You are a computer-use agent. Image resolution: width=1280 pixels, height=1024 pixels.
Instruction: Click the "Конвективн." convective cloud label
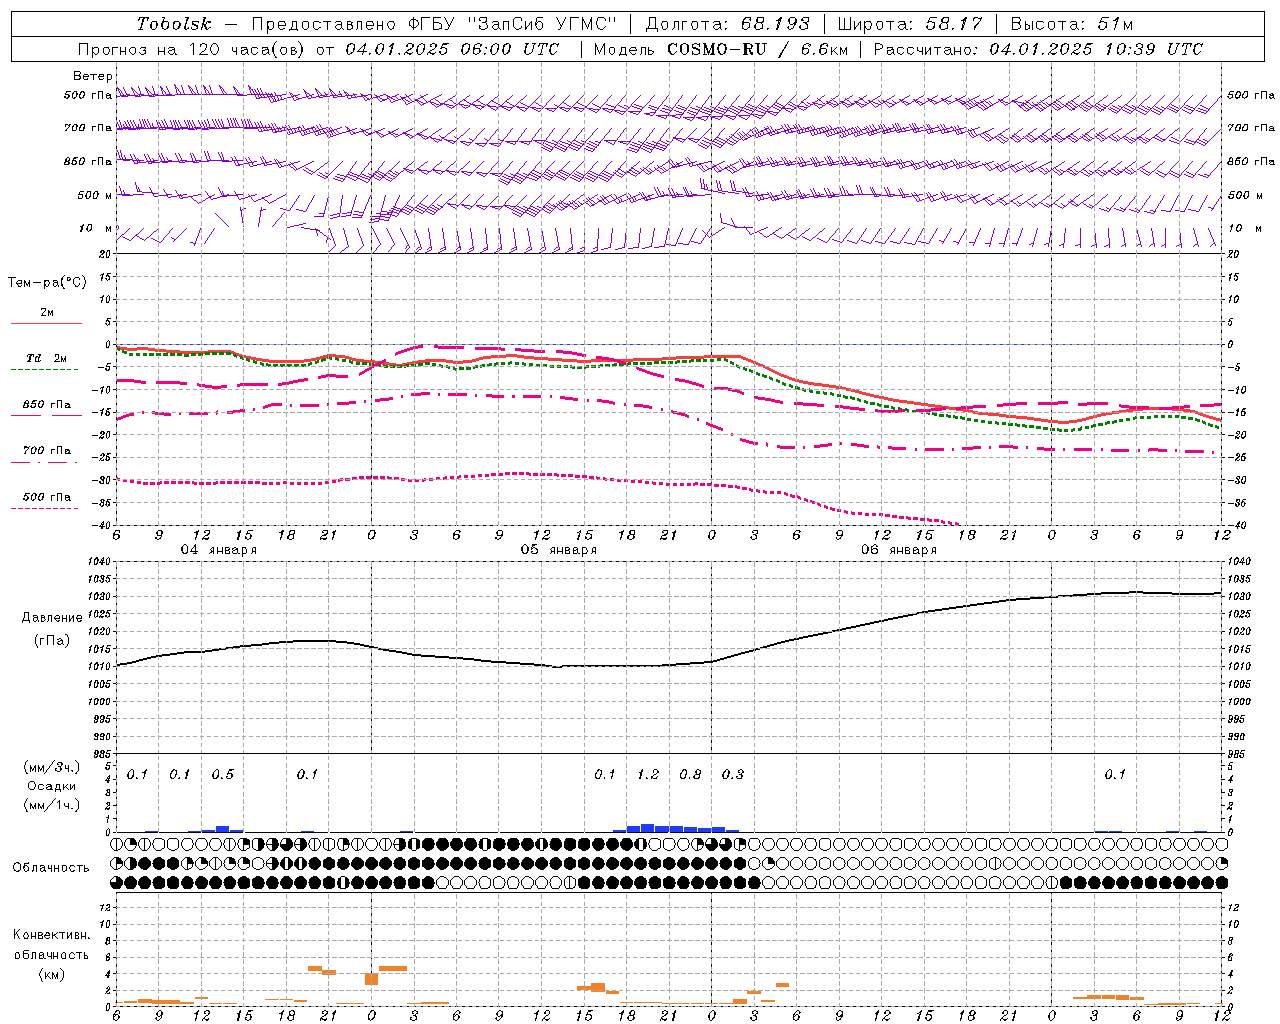click(x=51, y=935)
